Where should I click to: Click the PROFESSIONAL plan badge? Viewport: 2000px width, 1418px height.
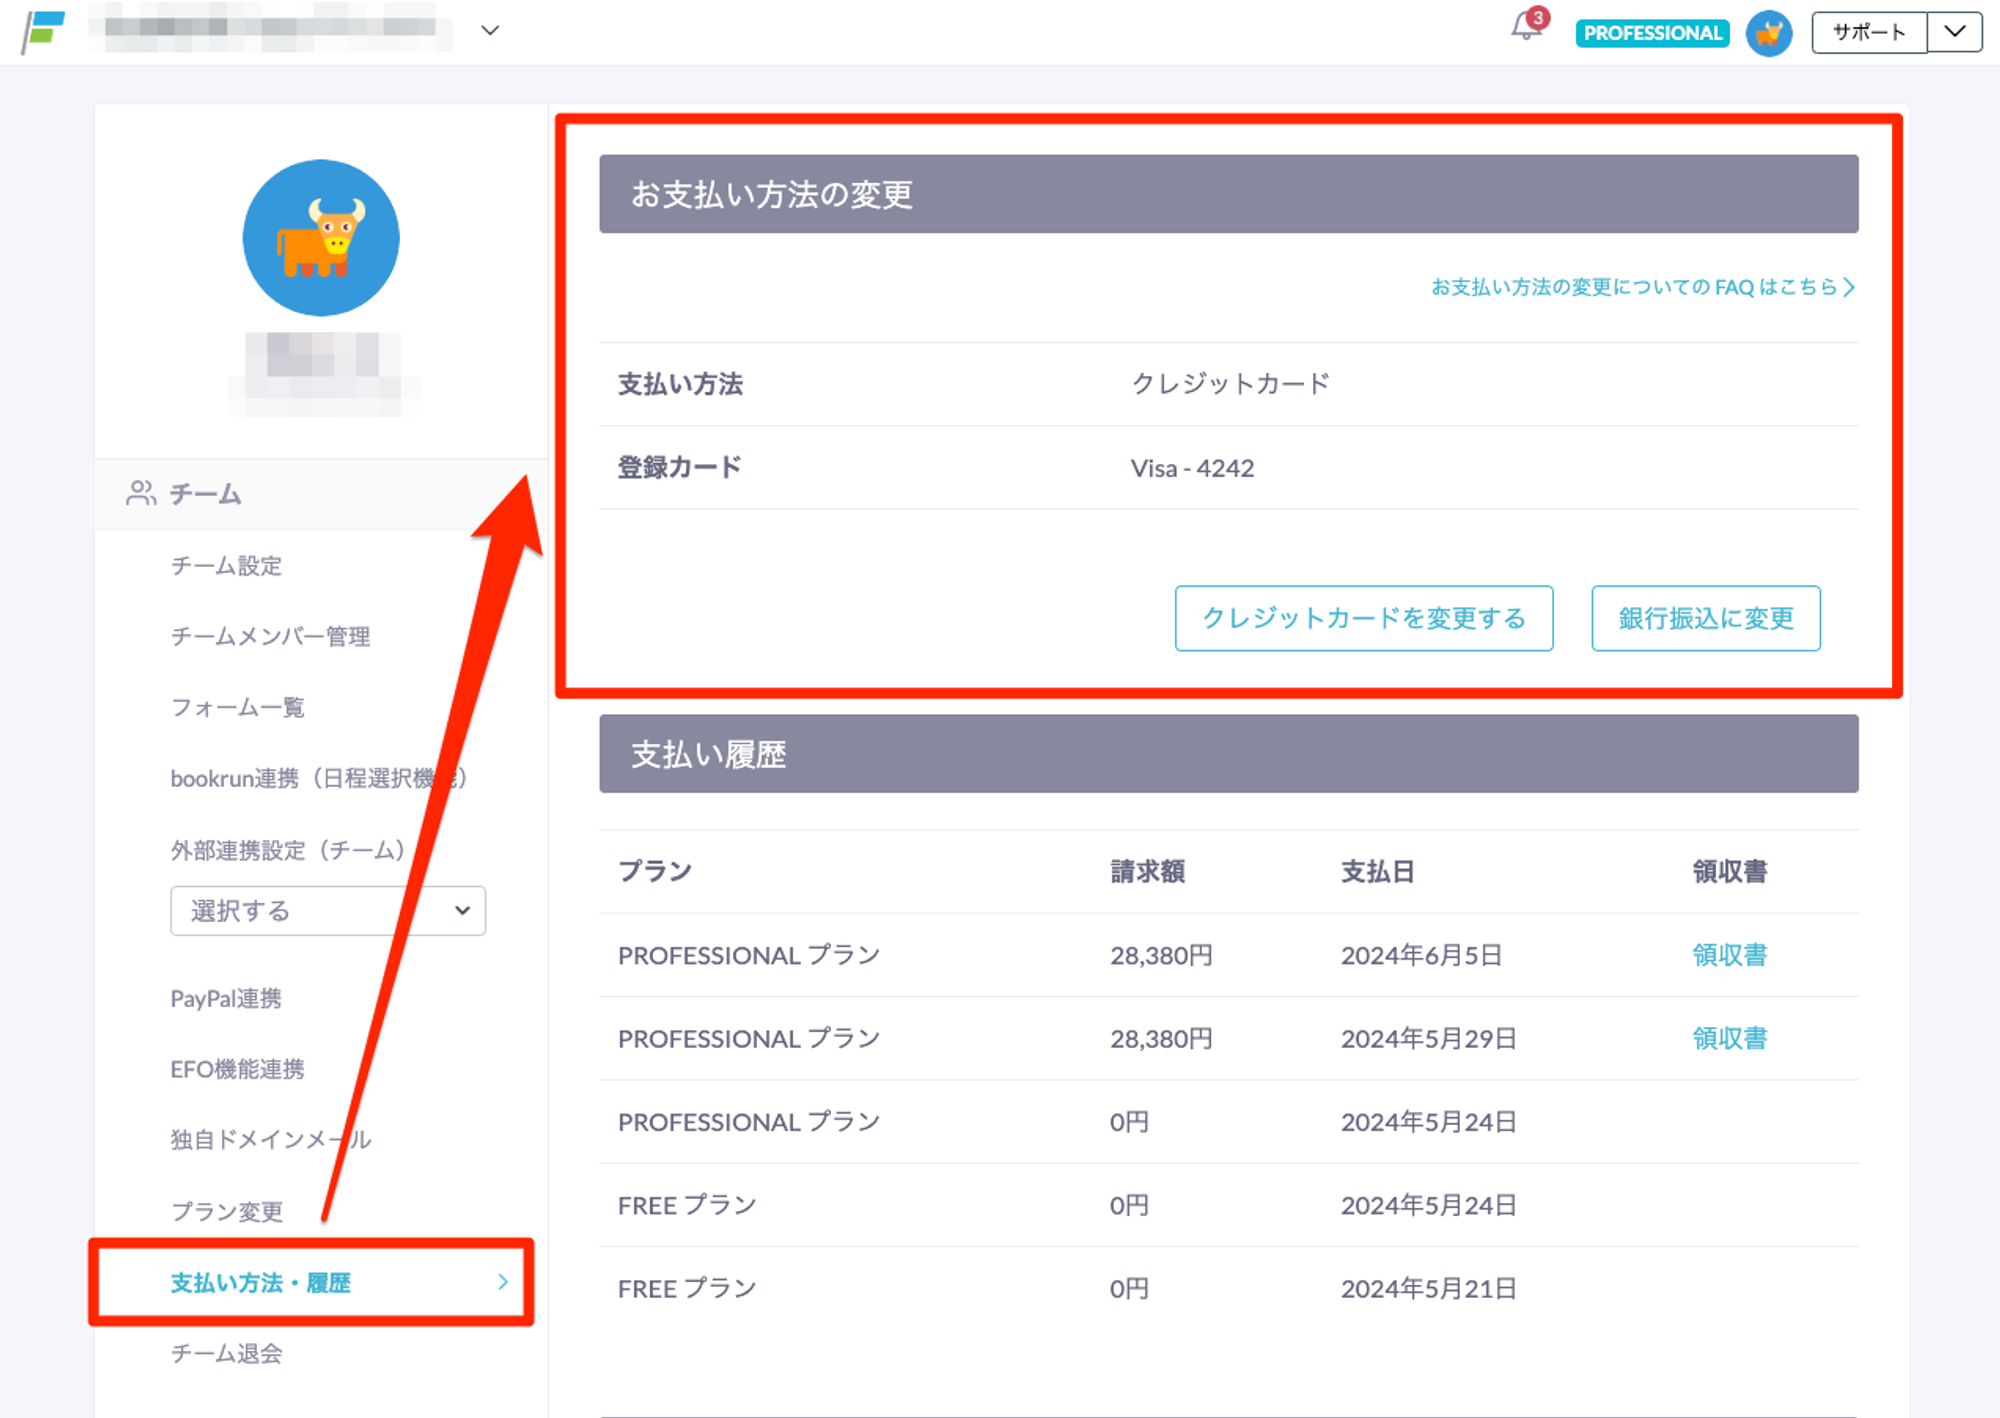coord(1652,33)
